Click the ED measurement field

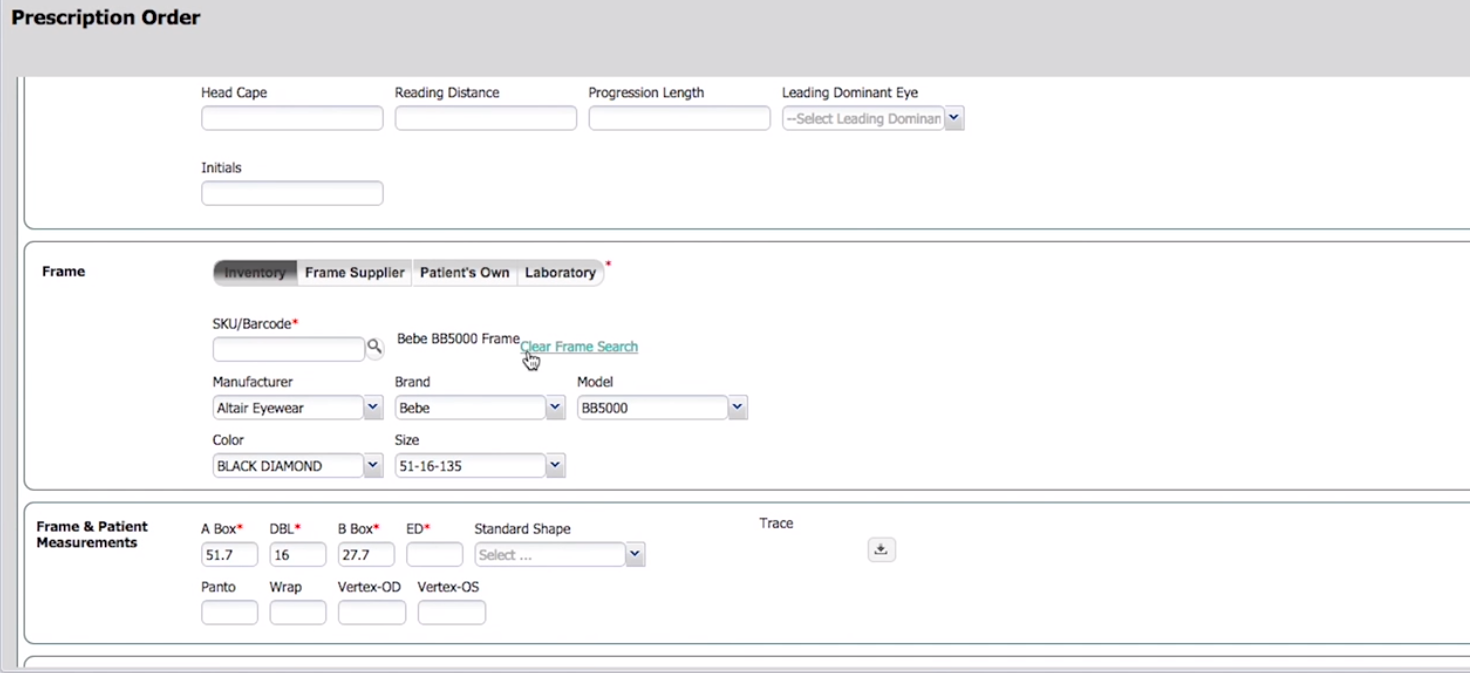434,554
